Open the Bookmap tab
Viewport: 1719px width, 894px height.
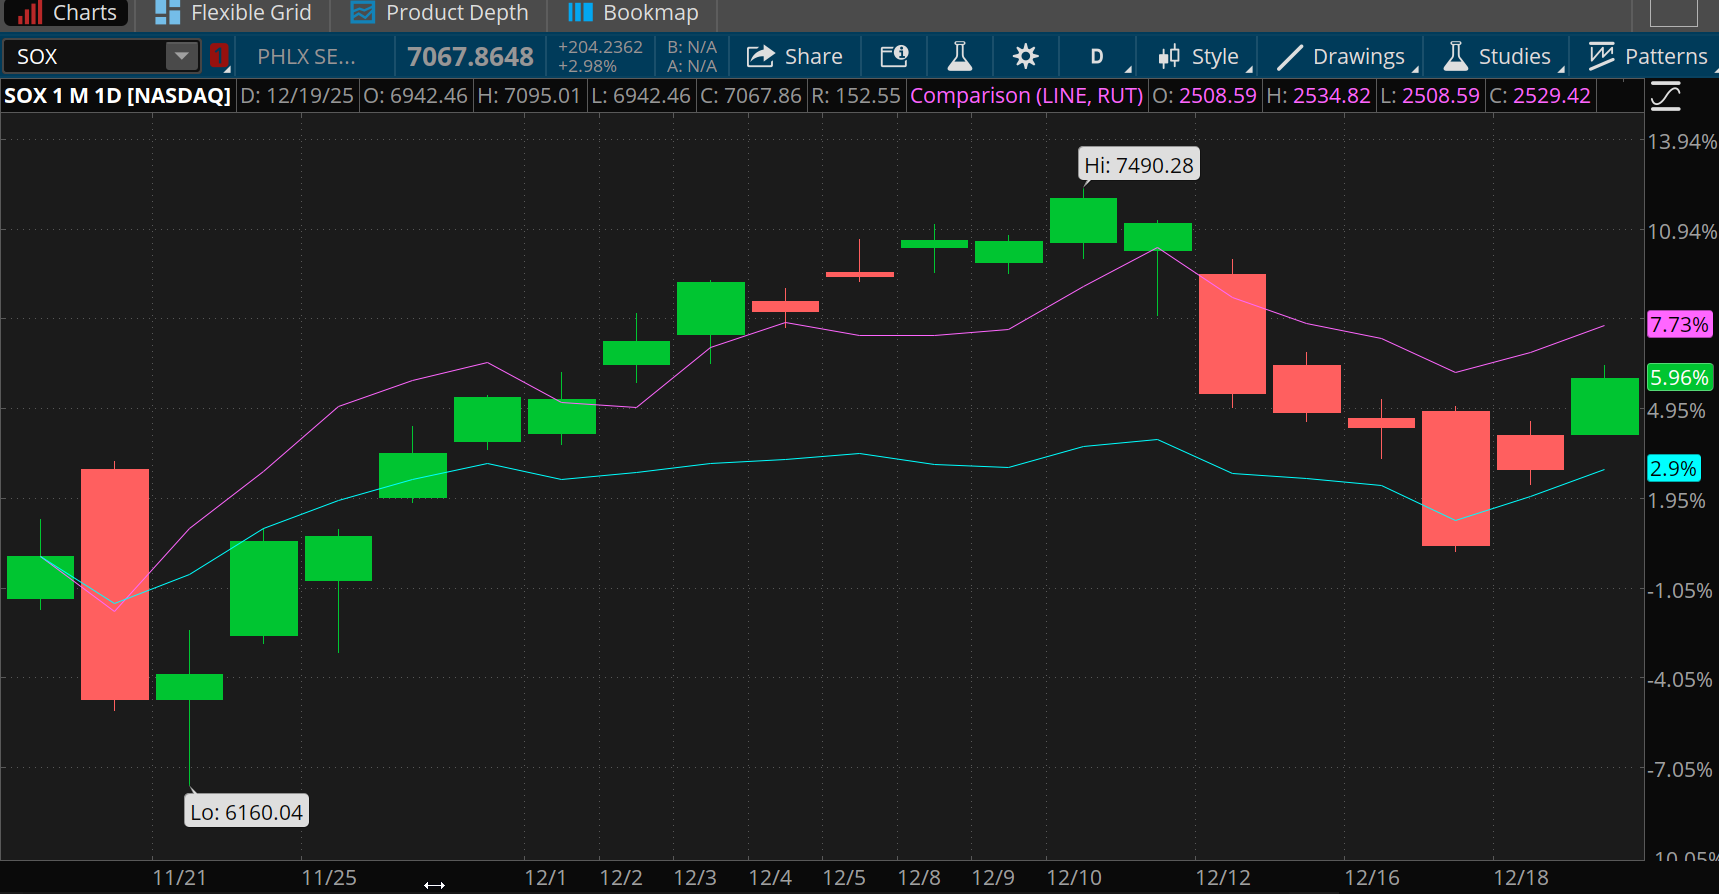pos(633,13)
